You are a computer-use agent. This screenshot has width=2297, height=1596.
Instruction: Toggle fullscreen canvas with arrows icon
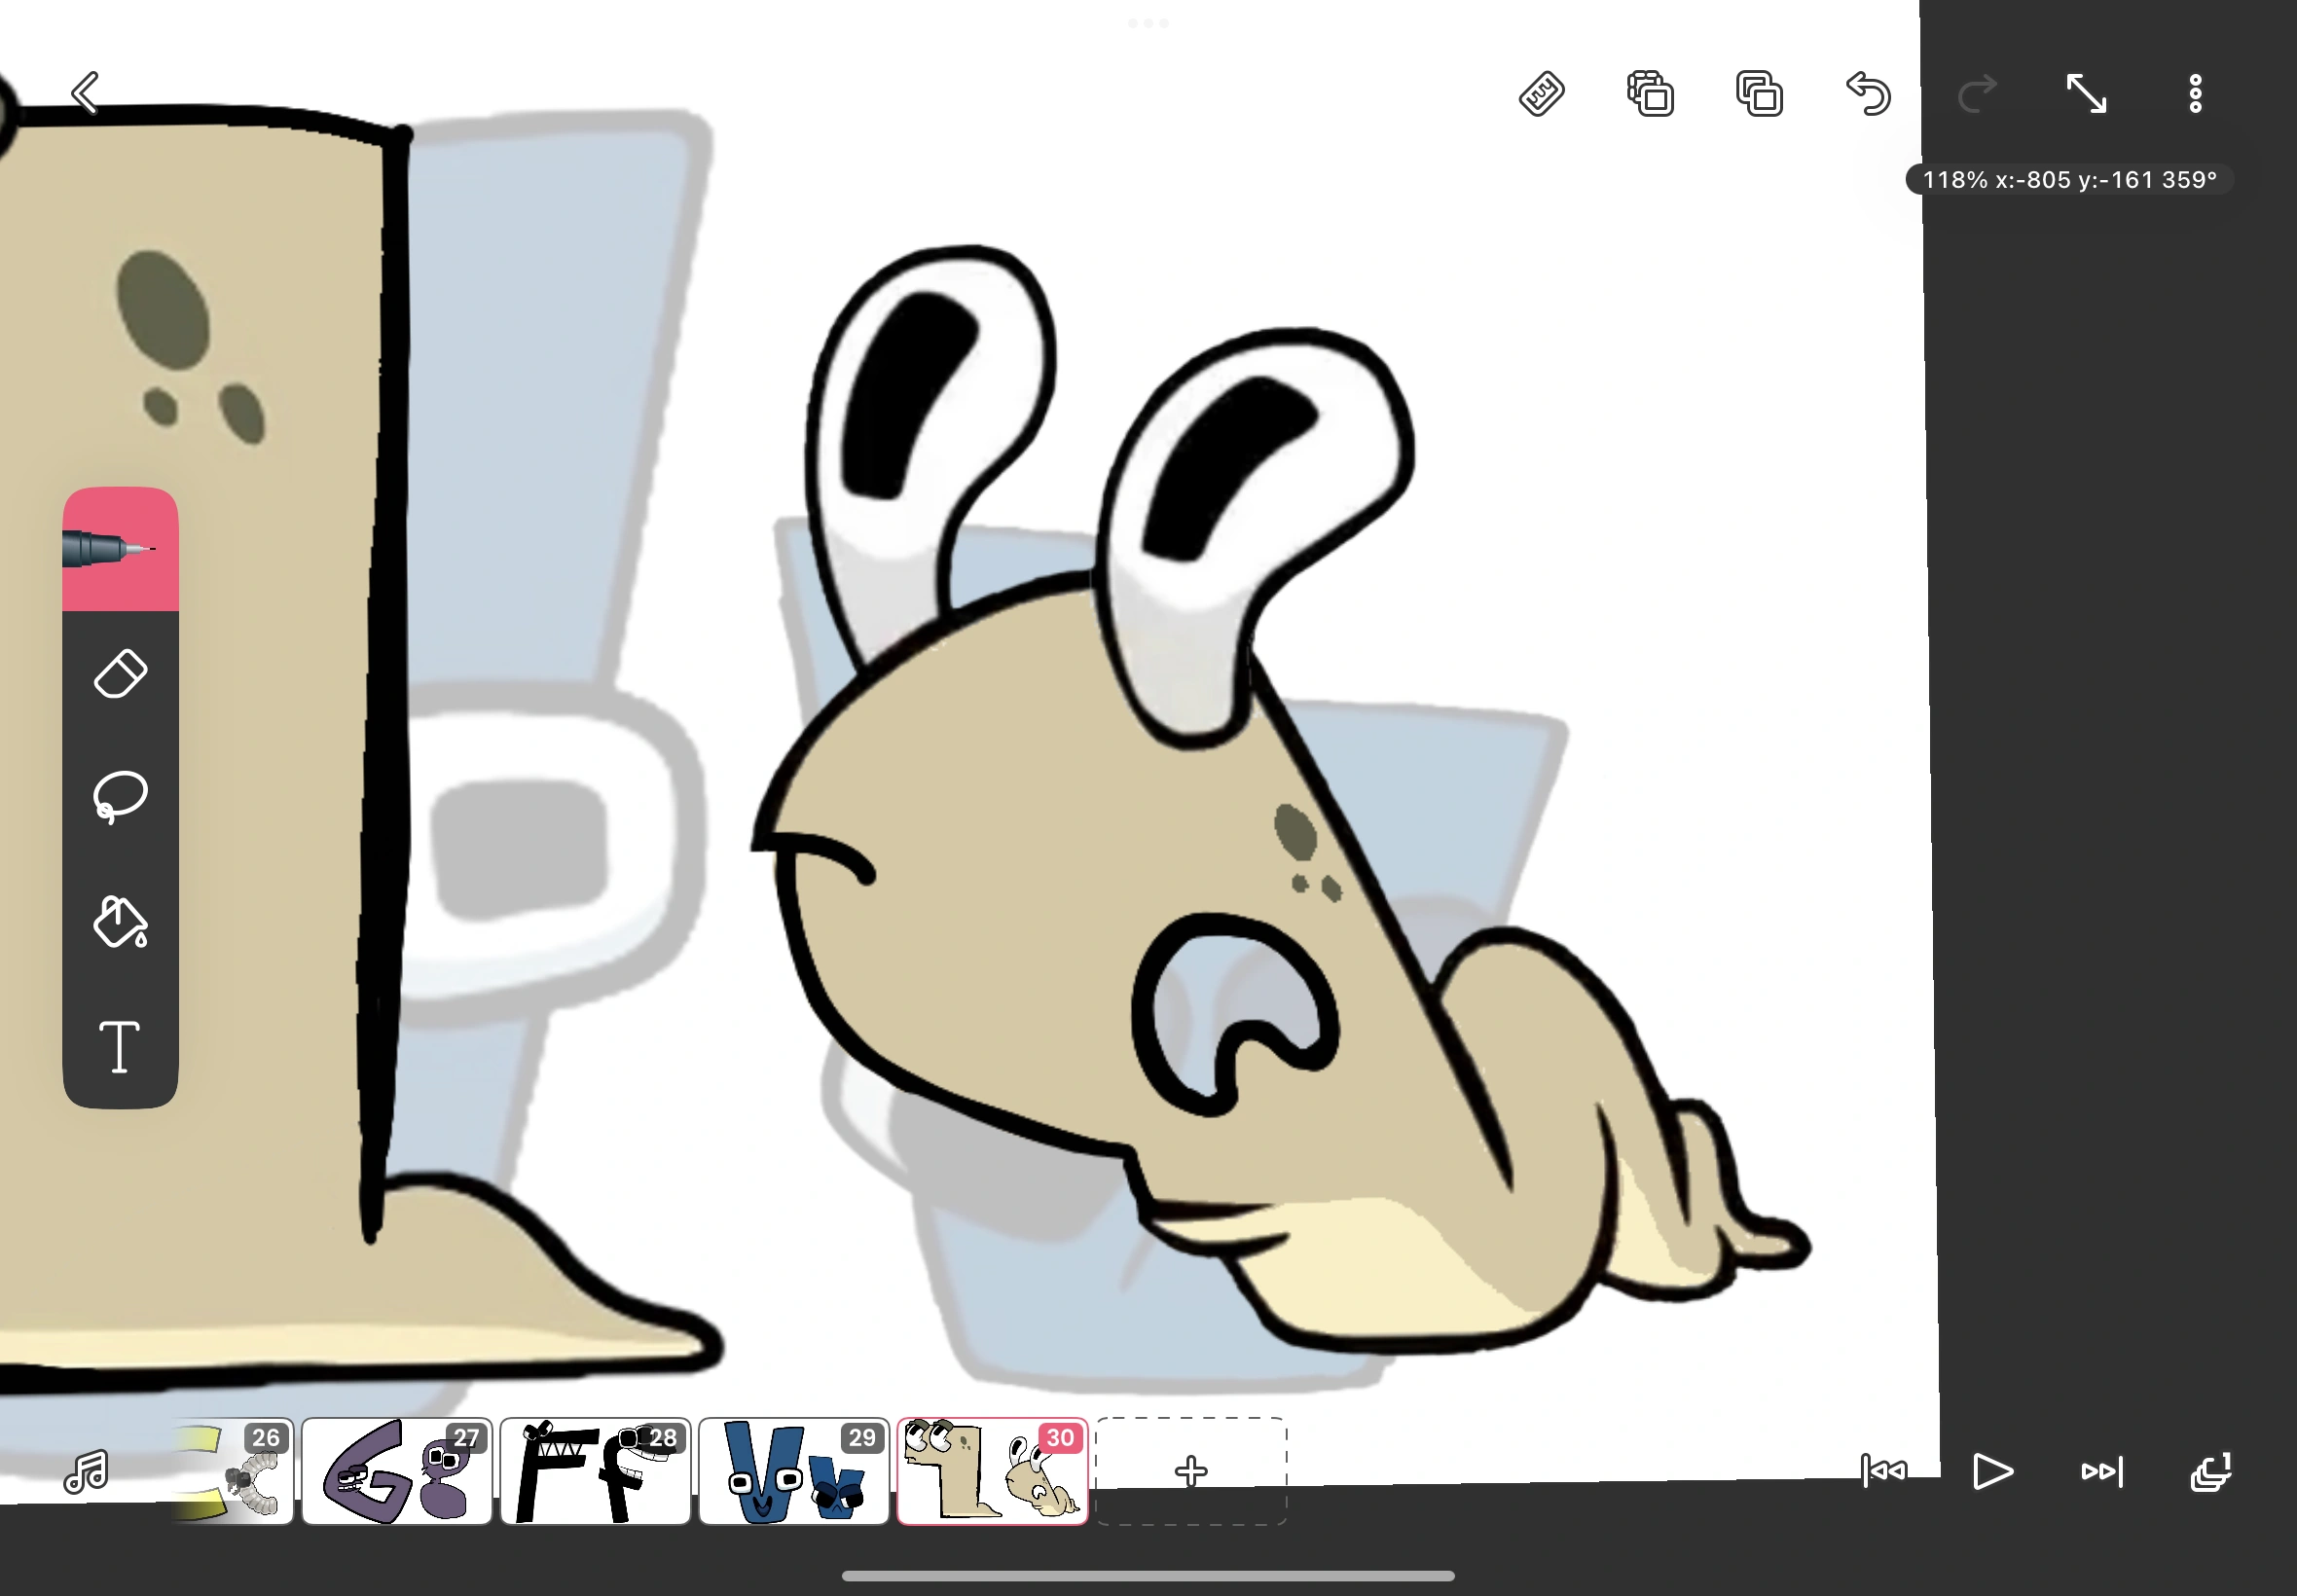pyautogui.click(x=2086, y=94)
